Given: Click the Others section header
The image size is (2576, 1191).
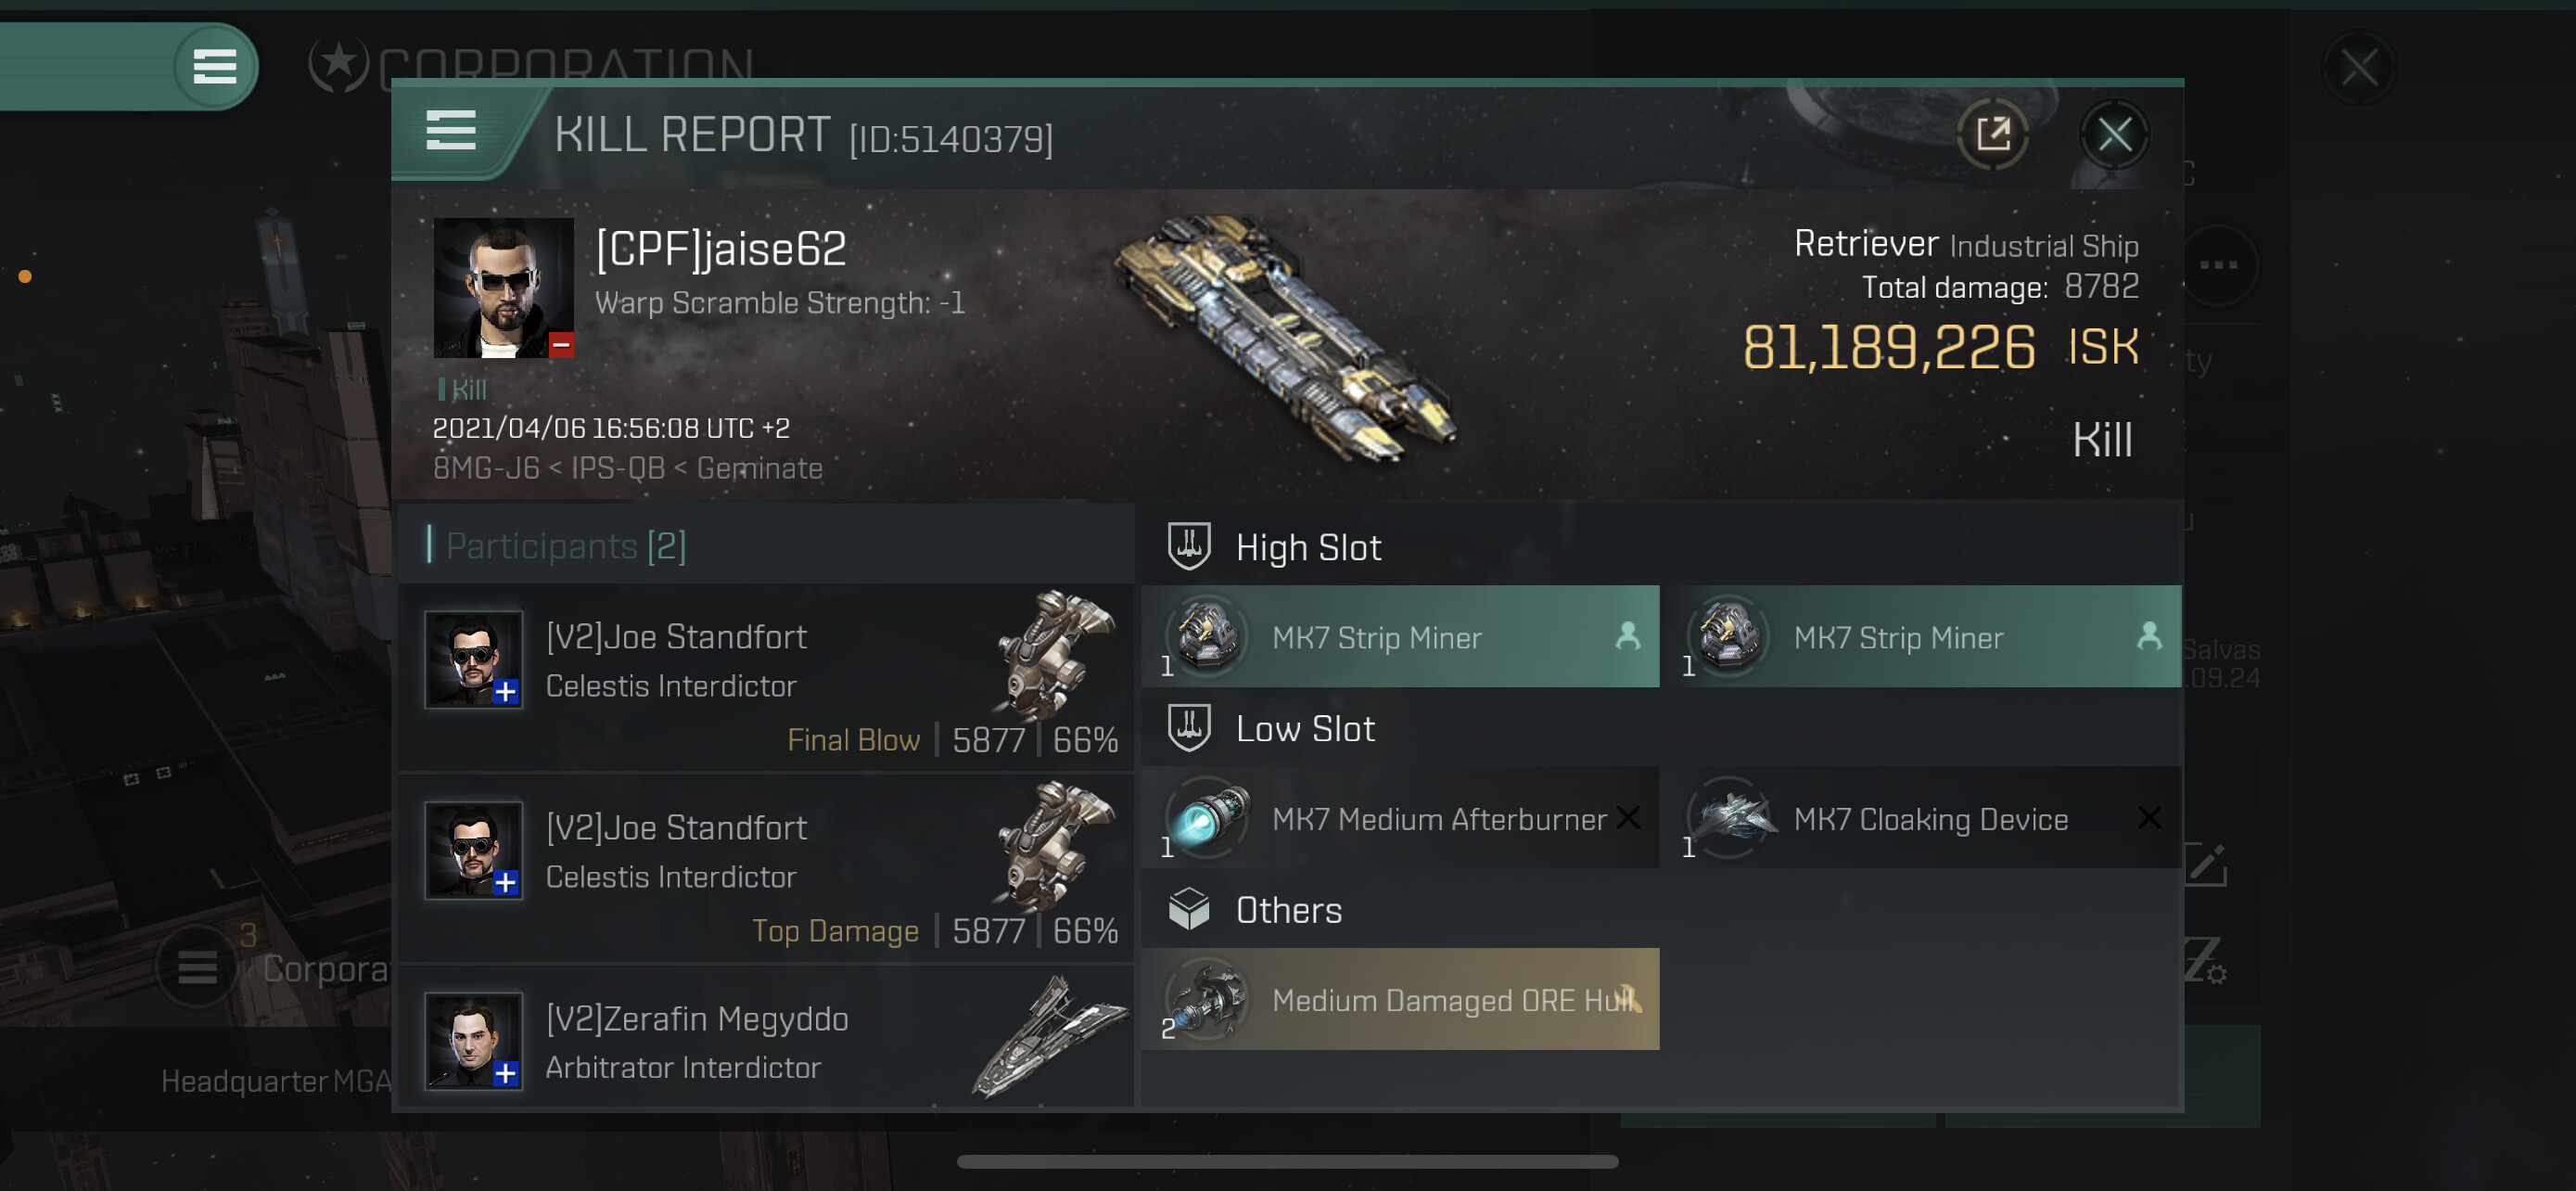Looking at the screenshot, I should (x=1288, y=910).
